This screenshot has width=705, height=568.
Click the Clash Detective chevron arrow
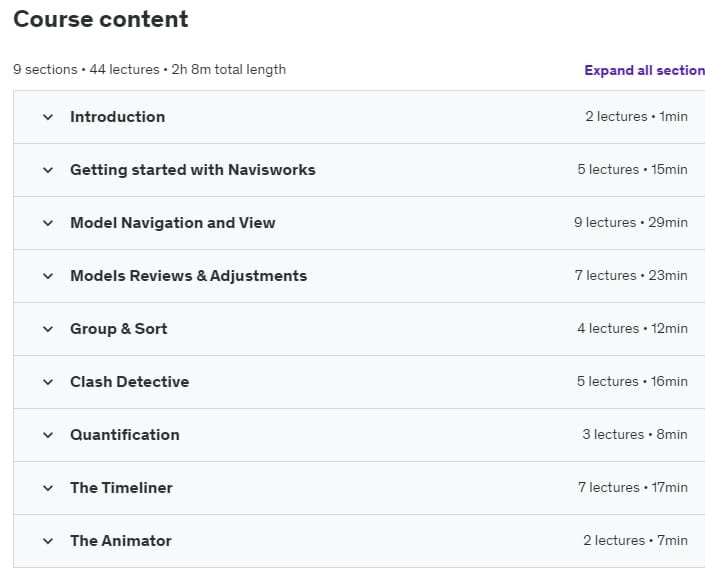click(x=48, y=383)
